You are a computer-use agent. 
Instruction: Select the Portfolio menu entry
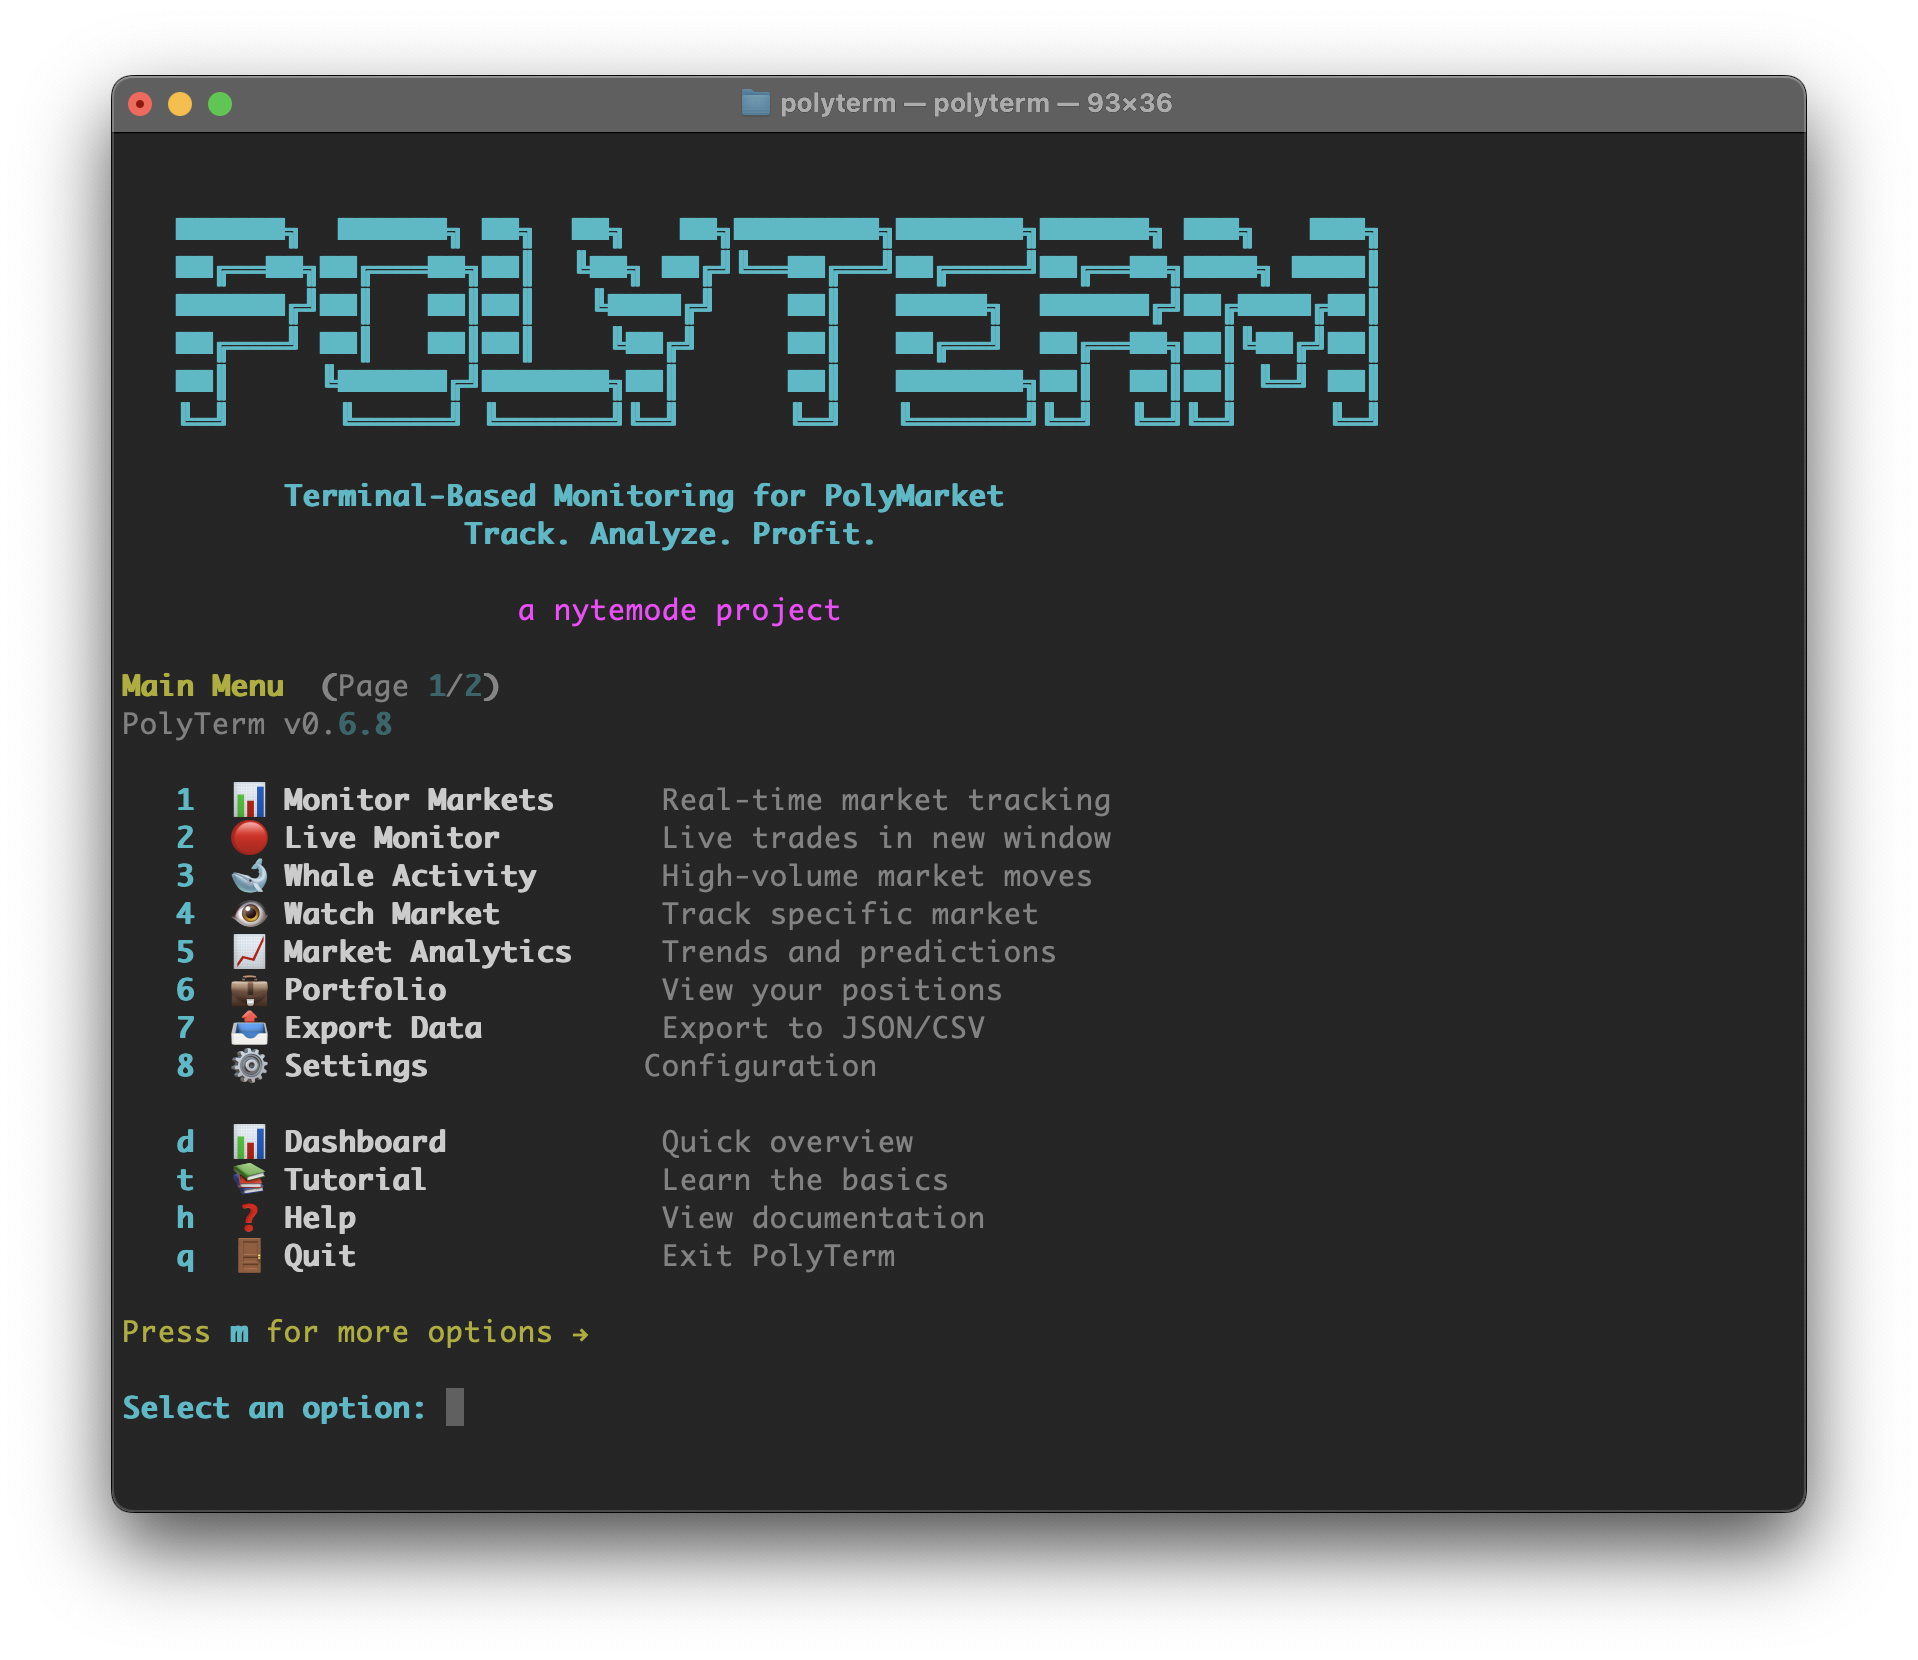(365, 990)
